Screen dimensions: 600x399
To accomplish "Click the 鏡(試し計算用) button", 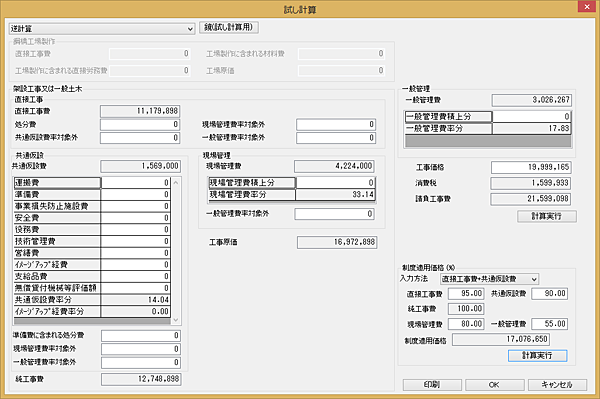I will [x=229, y=27].
